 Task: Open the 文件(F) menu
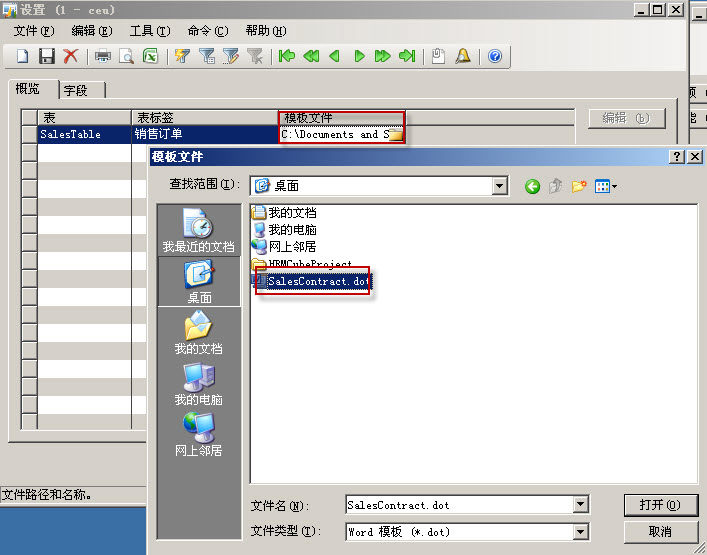point(34,31)
